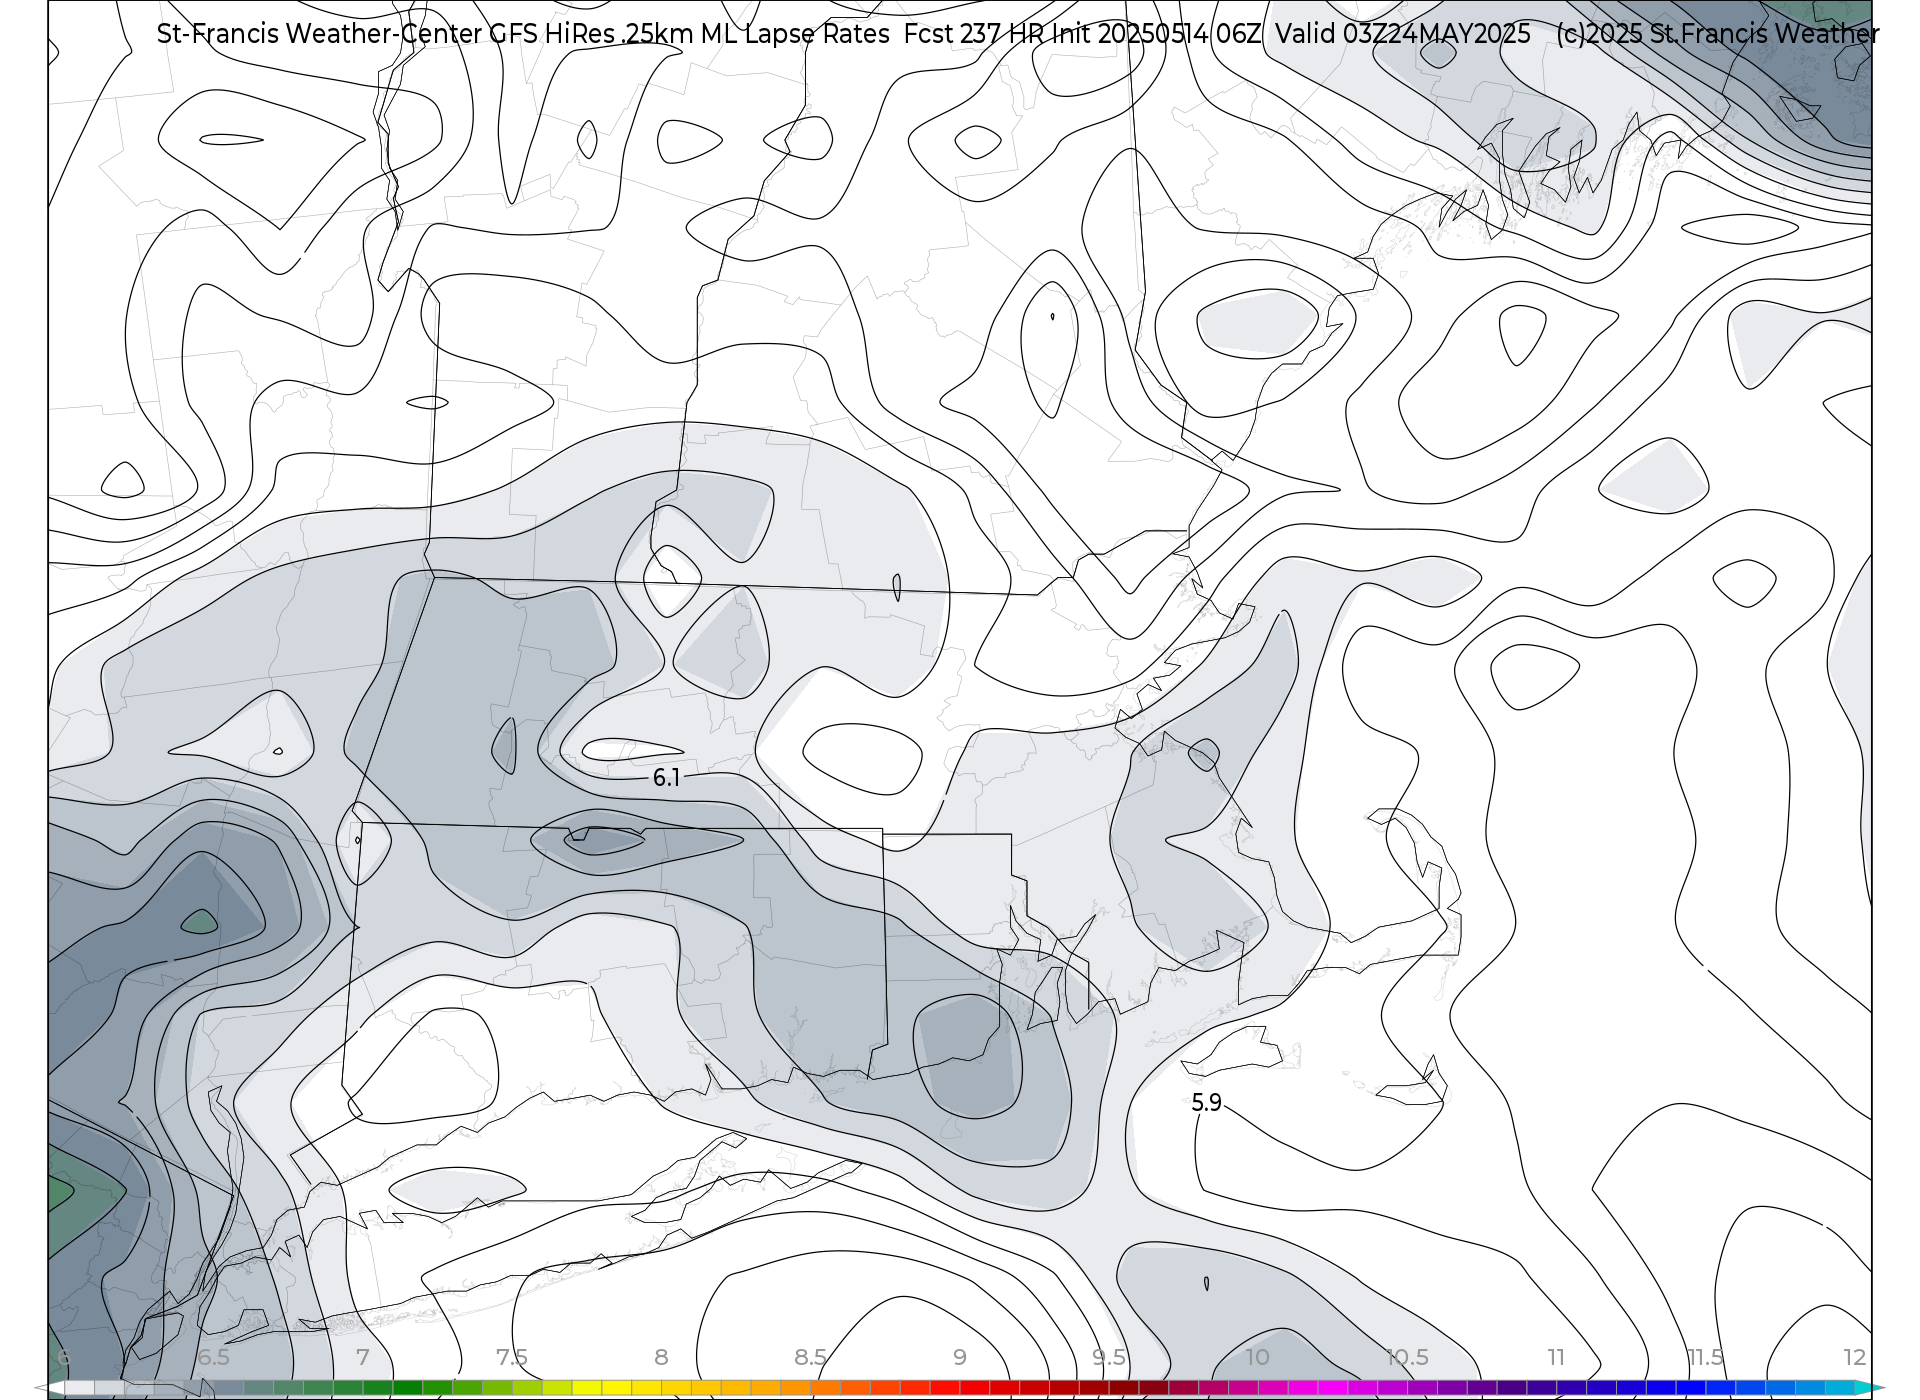Click the 'St-Francis Weather-Center' name in the title
Viewport: 1920px width, 1400px height.
(x=319, y=34)
